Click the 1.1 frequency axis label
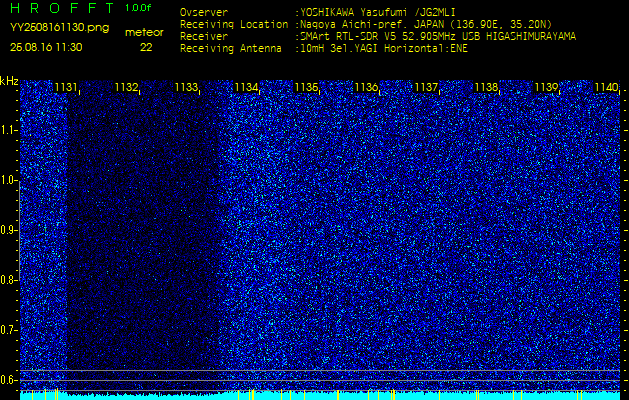Viewport: 629px width, 400px height. (x=8, y=130)
